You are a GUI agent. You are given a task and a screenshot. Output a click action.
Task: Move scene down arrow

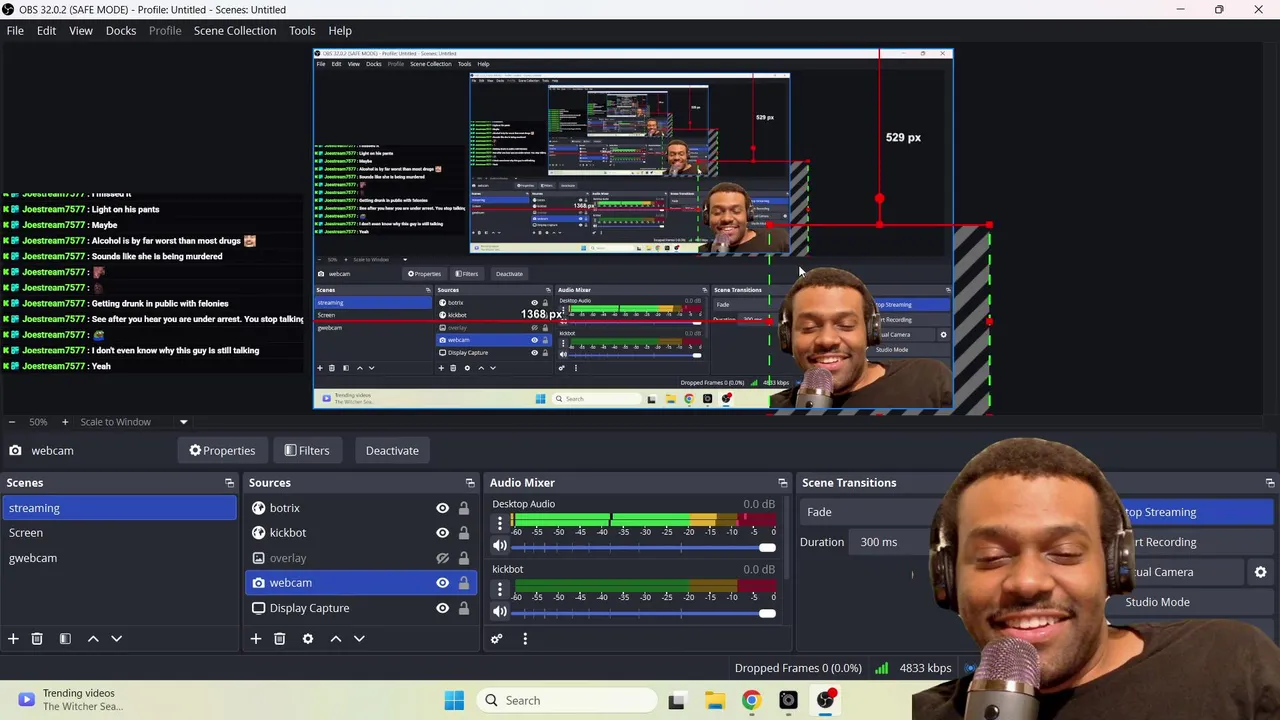tap(116, 638)
